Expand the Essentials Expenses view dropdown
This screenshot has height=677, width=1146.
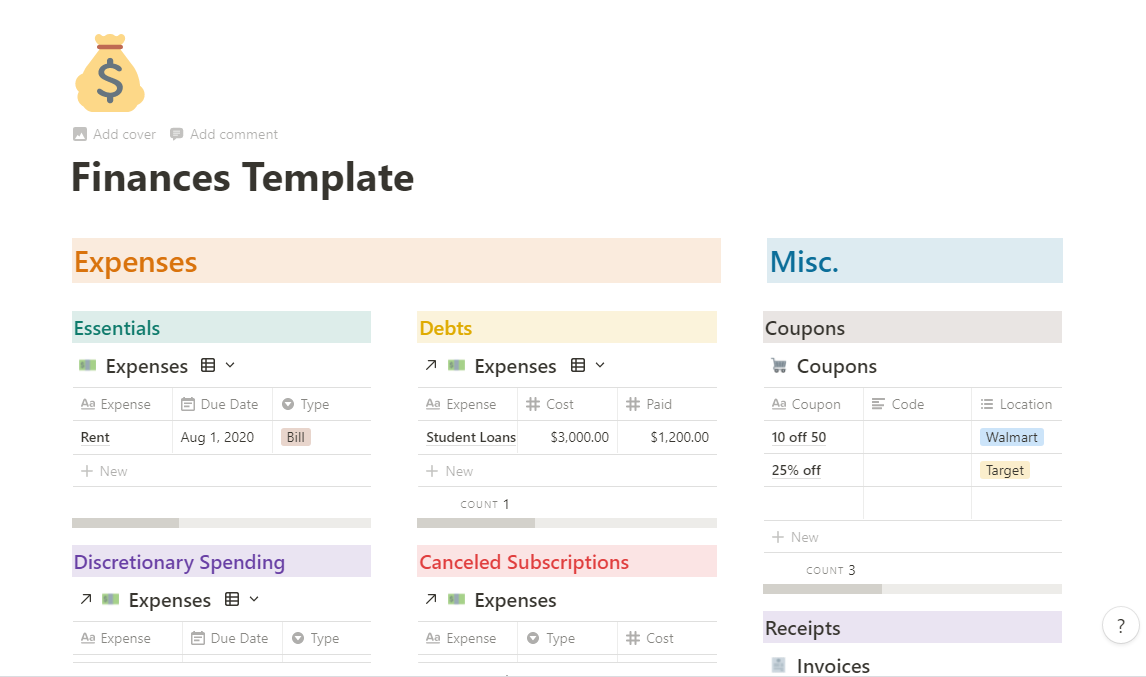(230, 365)
